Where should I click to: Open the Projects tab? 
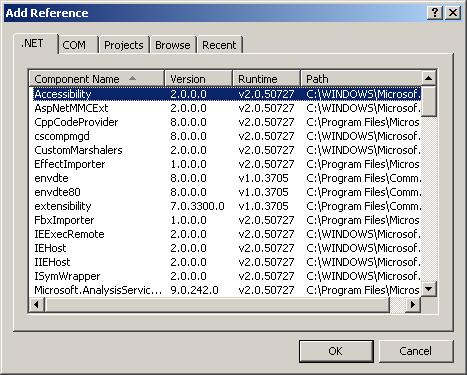point(124,45)
